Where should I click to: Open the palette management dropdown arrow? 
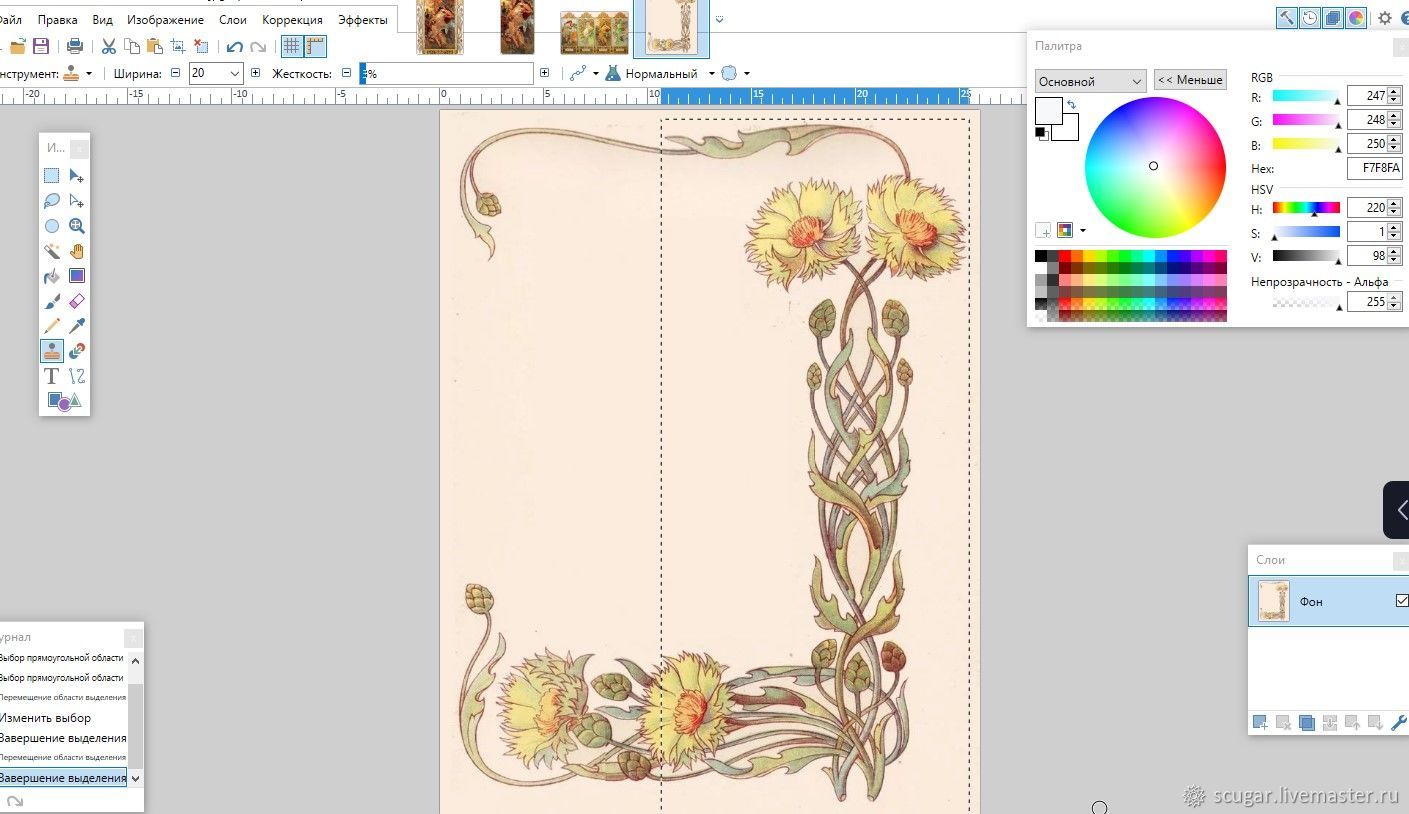click(1083, 231)
